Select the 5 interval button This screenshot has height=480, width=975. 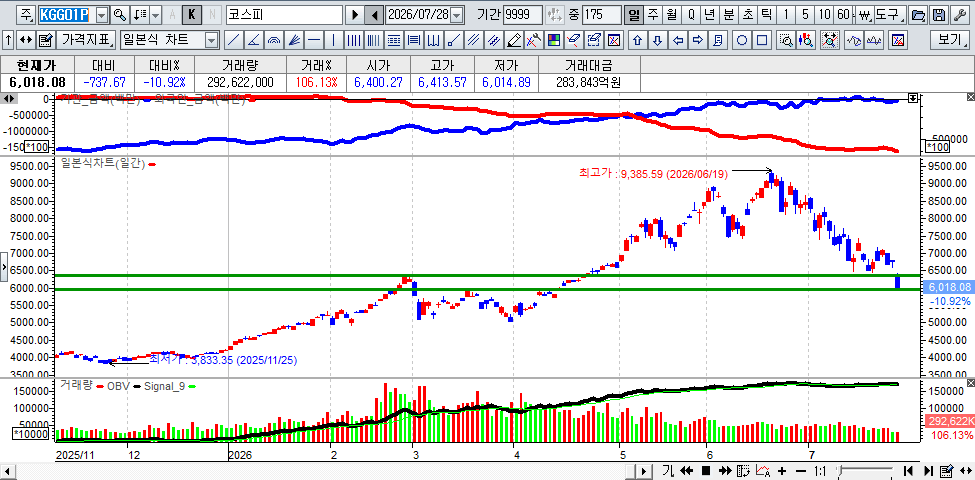point(806,15)
